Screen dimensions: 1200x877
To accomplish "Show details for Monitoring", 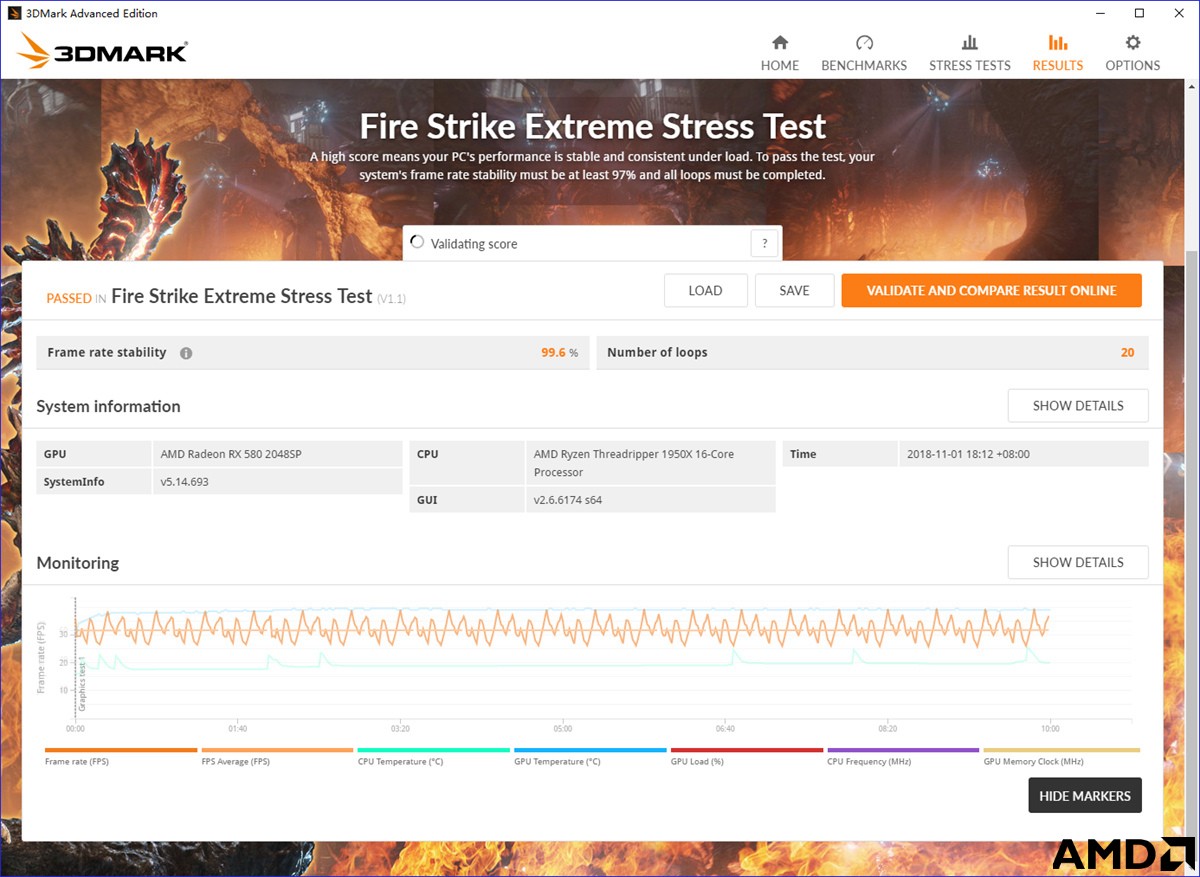I will 1078,562.
